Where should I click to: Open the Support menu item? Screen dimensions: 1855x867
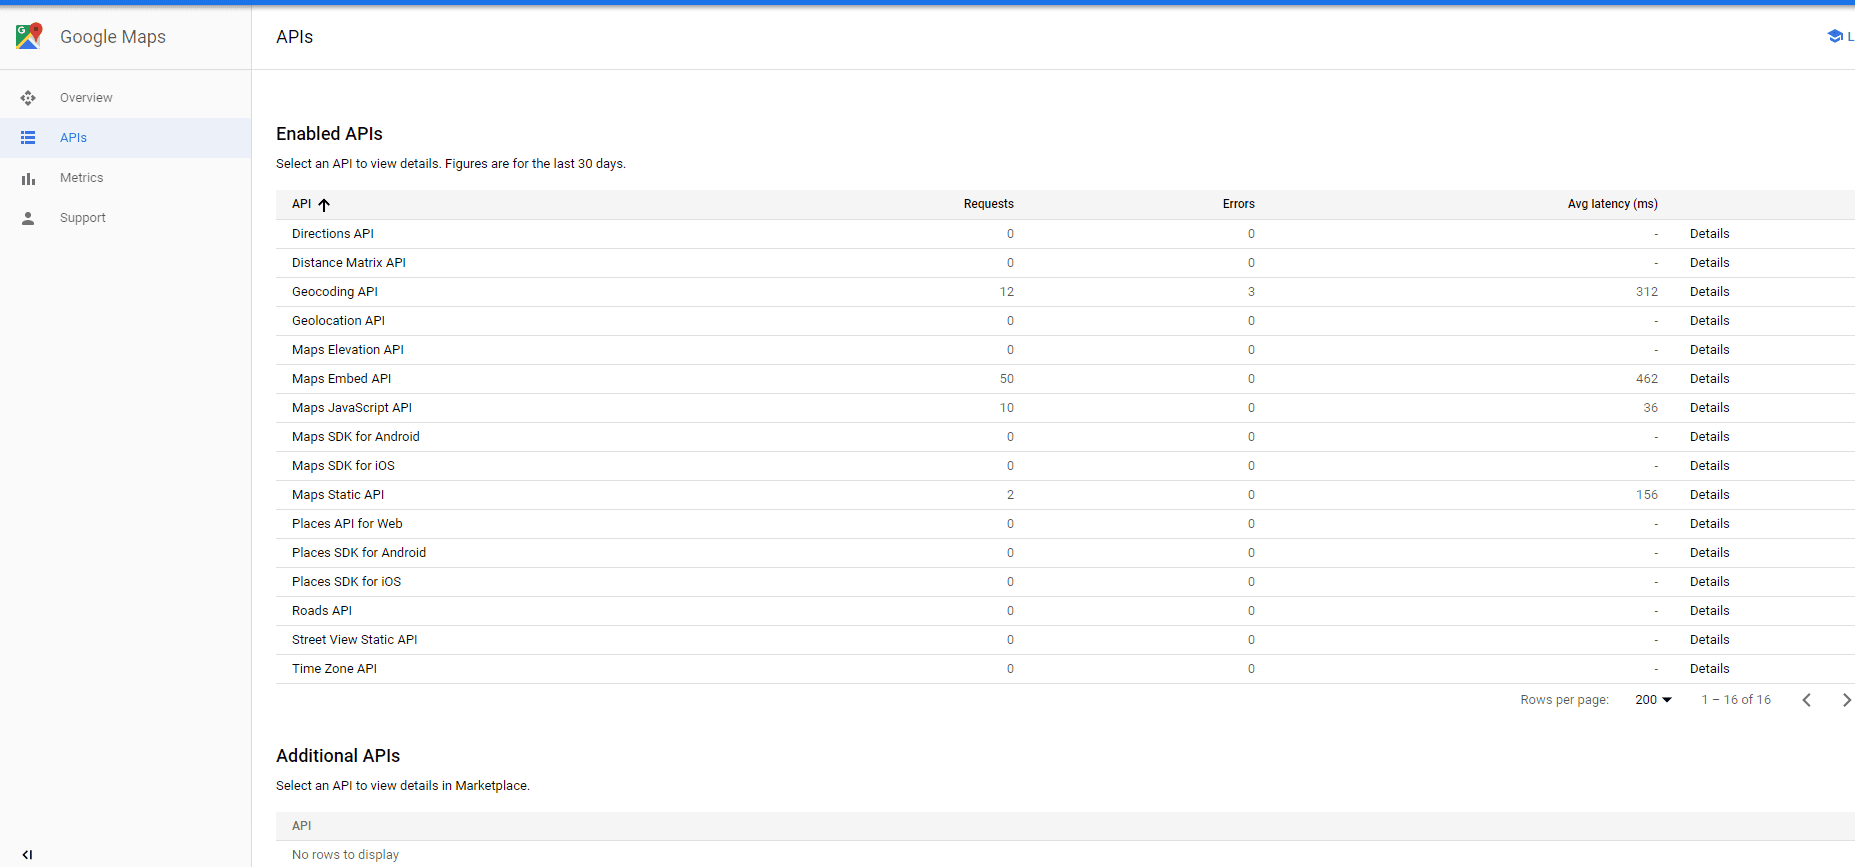(82, 218)
